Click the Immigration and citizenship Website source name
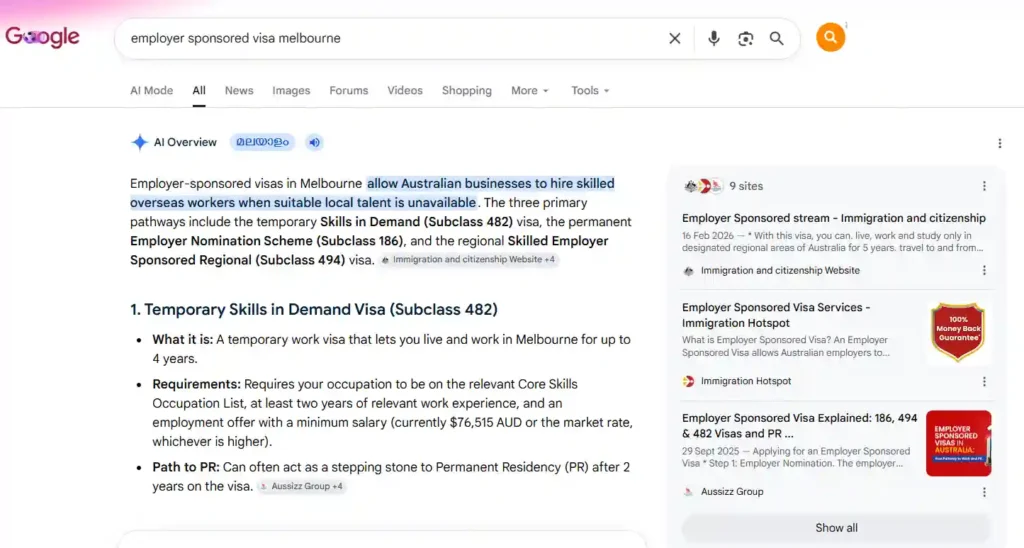Screen dimensions: 1024x548 click(x=780, y=270)
